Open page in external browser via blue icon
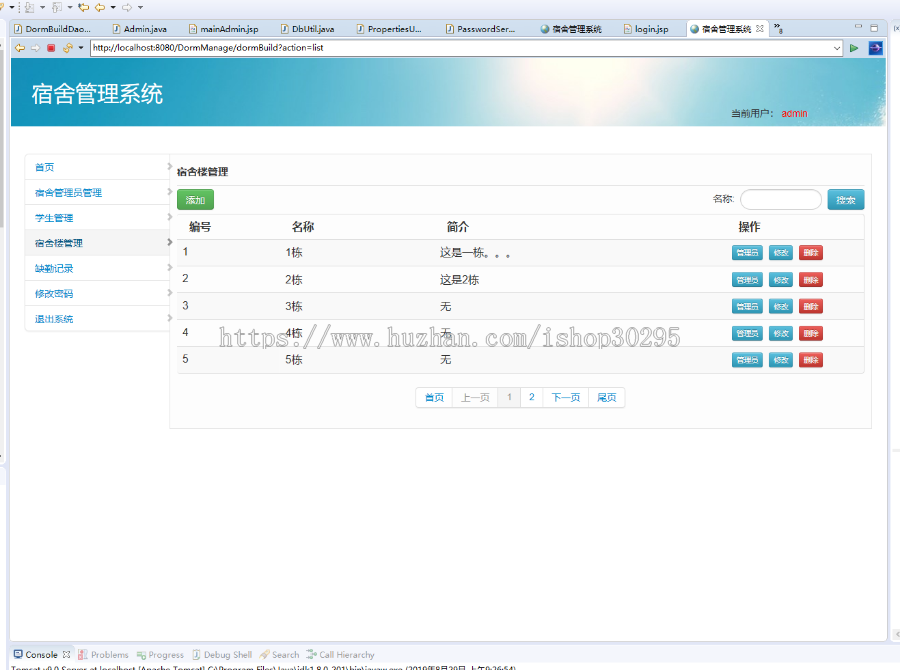900x670 pixels. click(876, 47)
